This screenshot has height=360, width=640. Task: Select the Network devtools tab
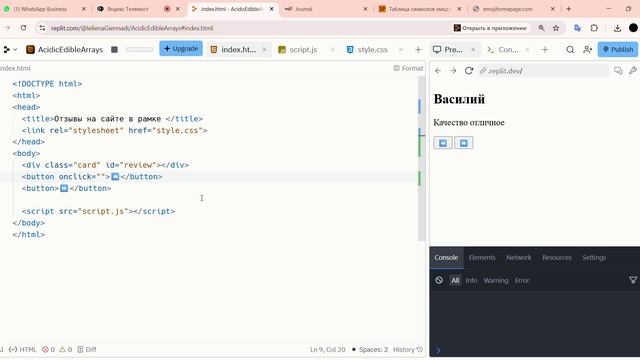[519, 258]
